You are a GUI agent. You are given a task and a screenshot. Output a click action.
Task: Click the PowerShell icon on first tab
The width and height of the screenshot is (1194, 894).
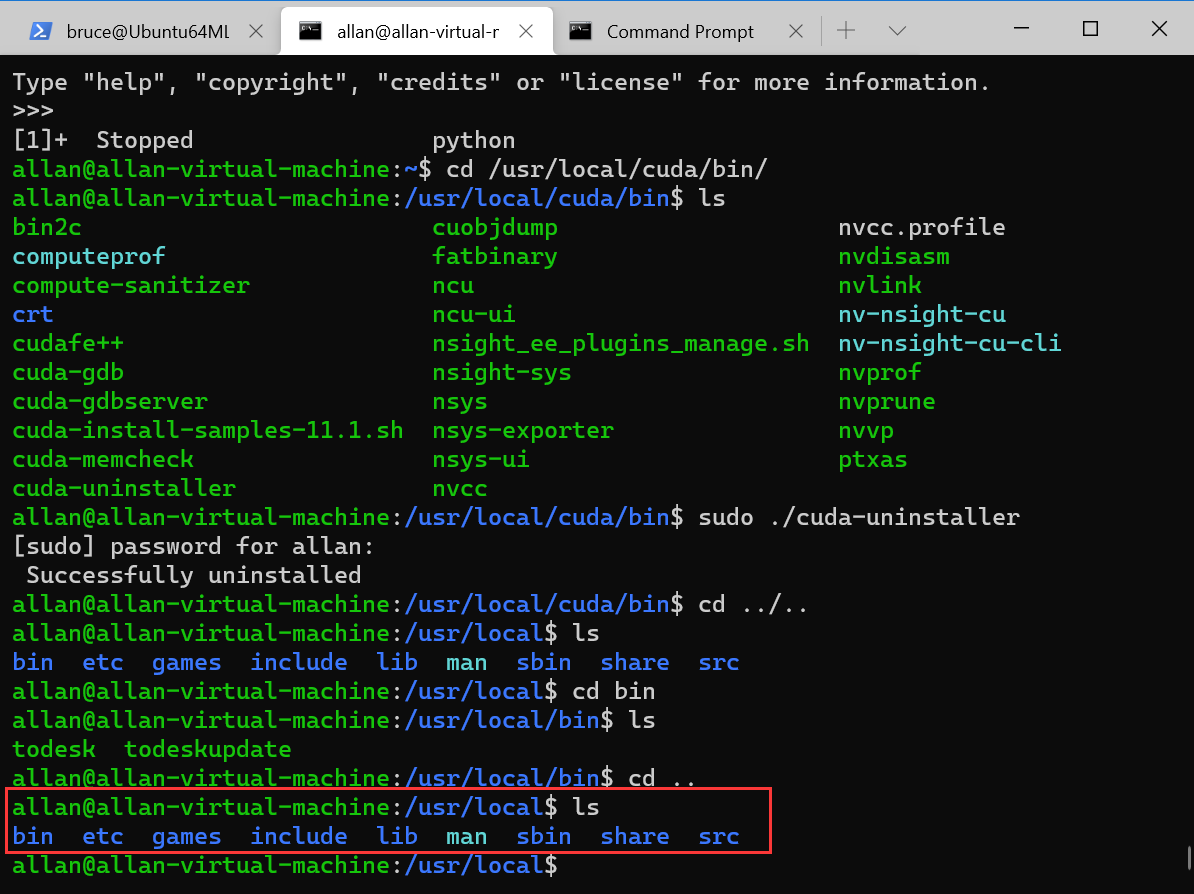pos(40,31)
